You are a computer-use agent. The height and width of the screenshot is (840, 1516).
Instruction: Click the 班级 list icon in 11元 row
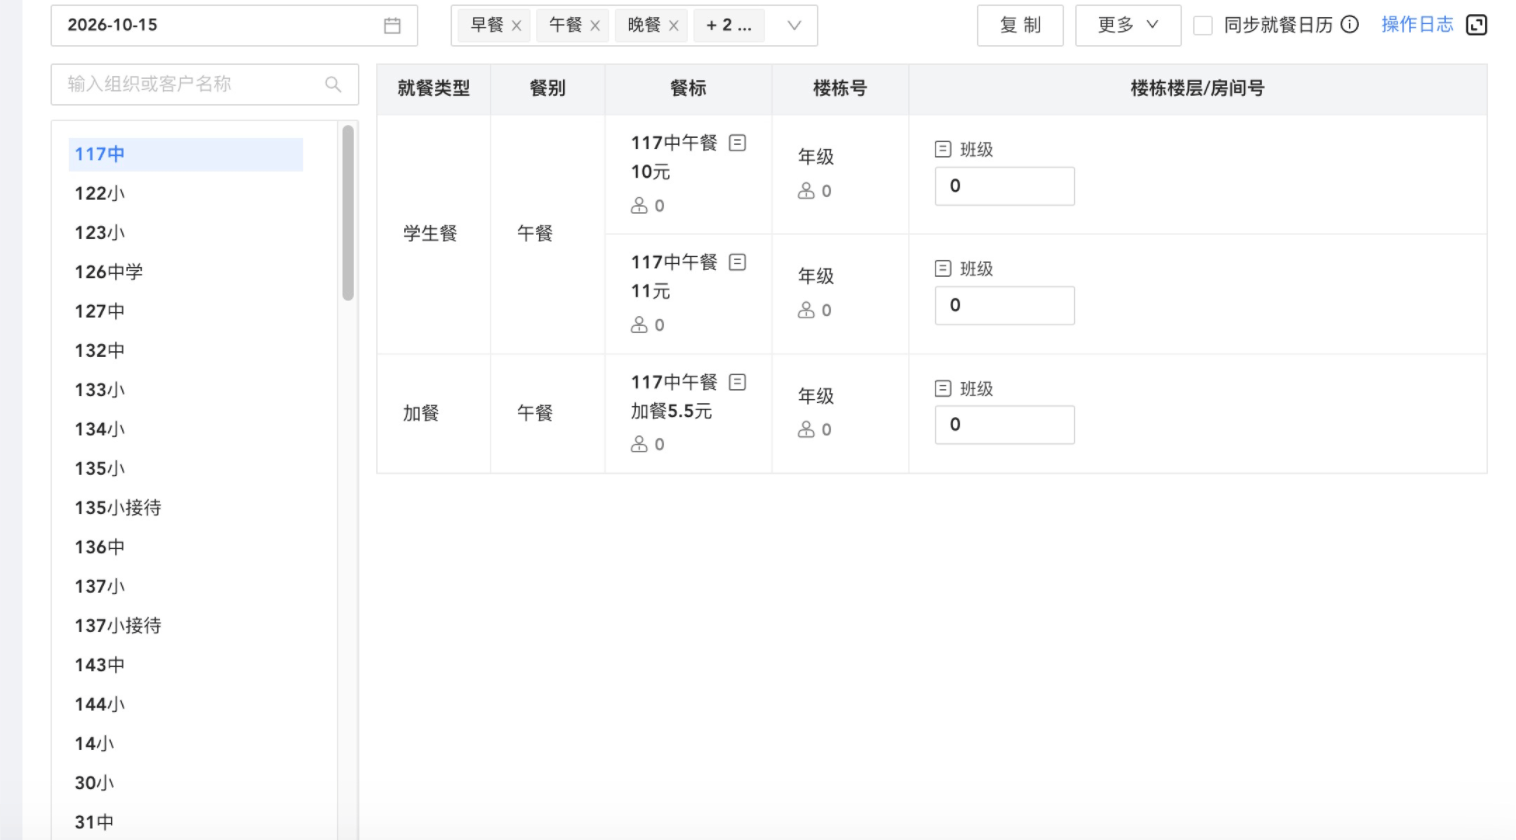(x=943, y=268)
